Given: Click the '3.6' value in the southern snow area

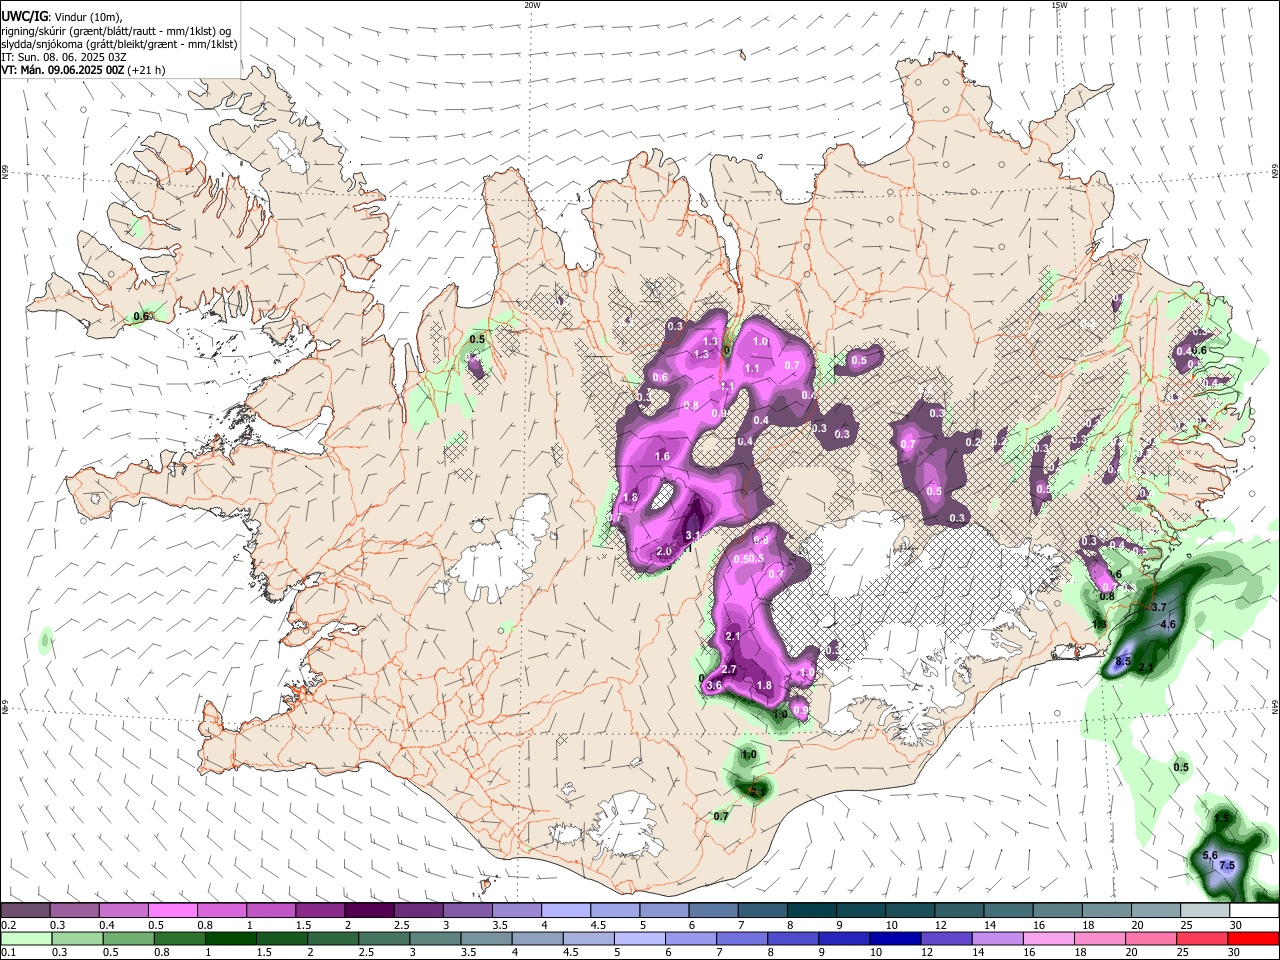Looking at the screenshot, I should click(714, 686).
